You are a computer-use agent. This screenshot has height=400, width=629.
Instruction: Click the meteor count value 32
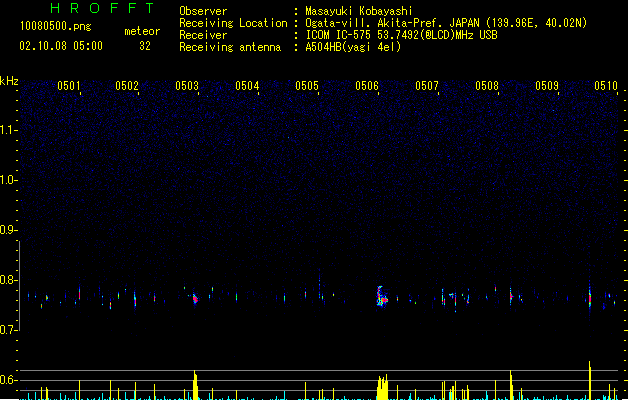coord(145,46)
